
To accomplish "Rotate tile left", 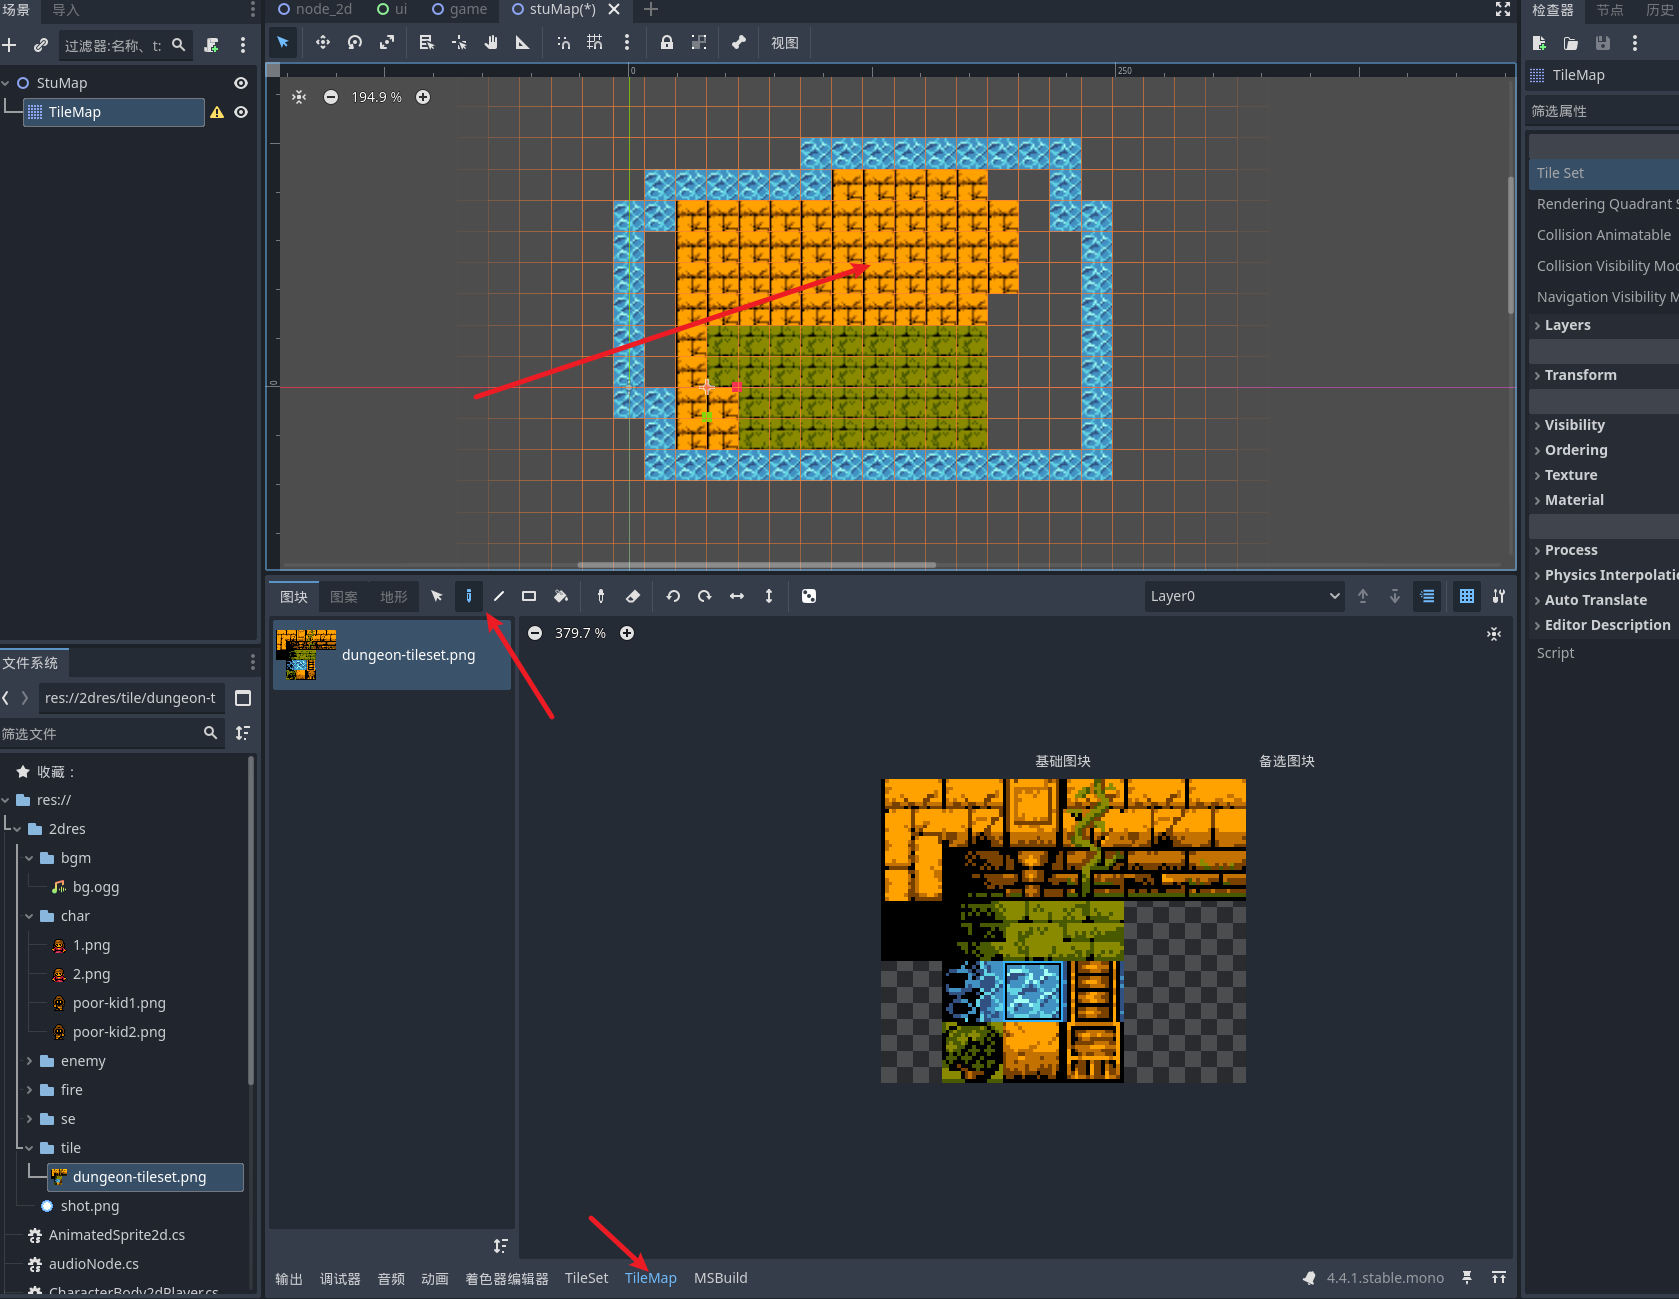I will [x=673, y=596].
